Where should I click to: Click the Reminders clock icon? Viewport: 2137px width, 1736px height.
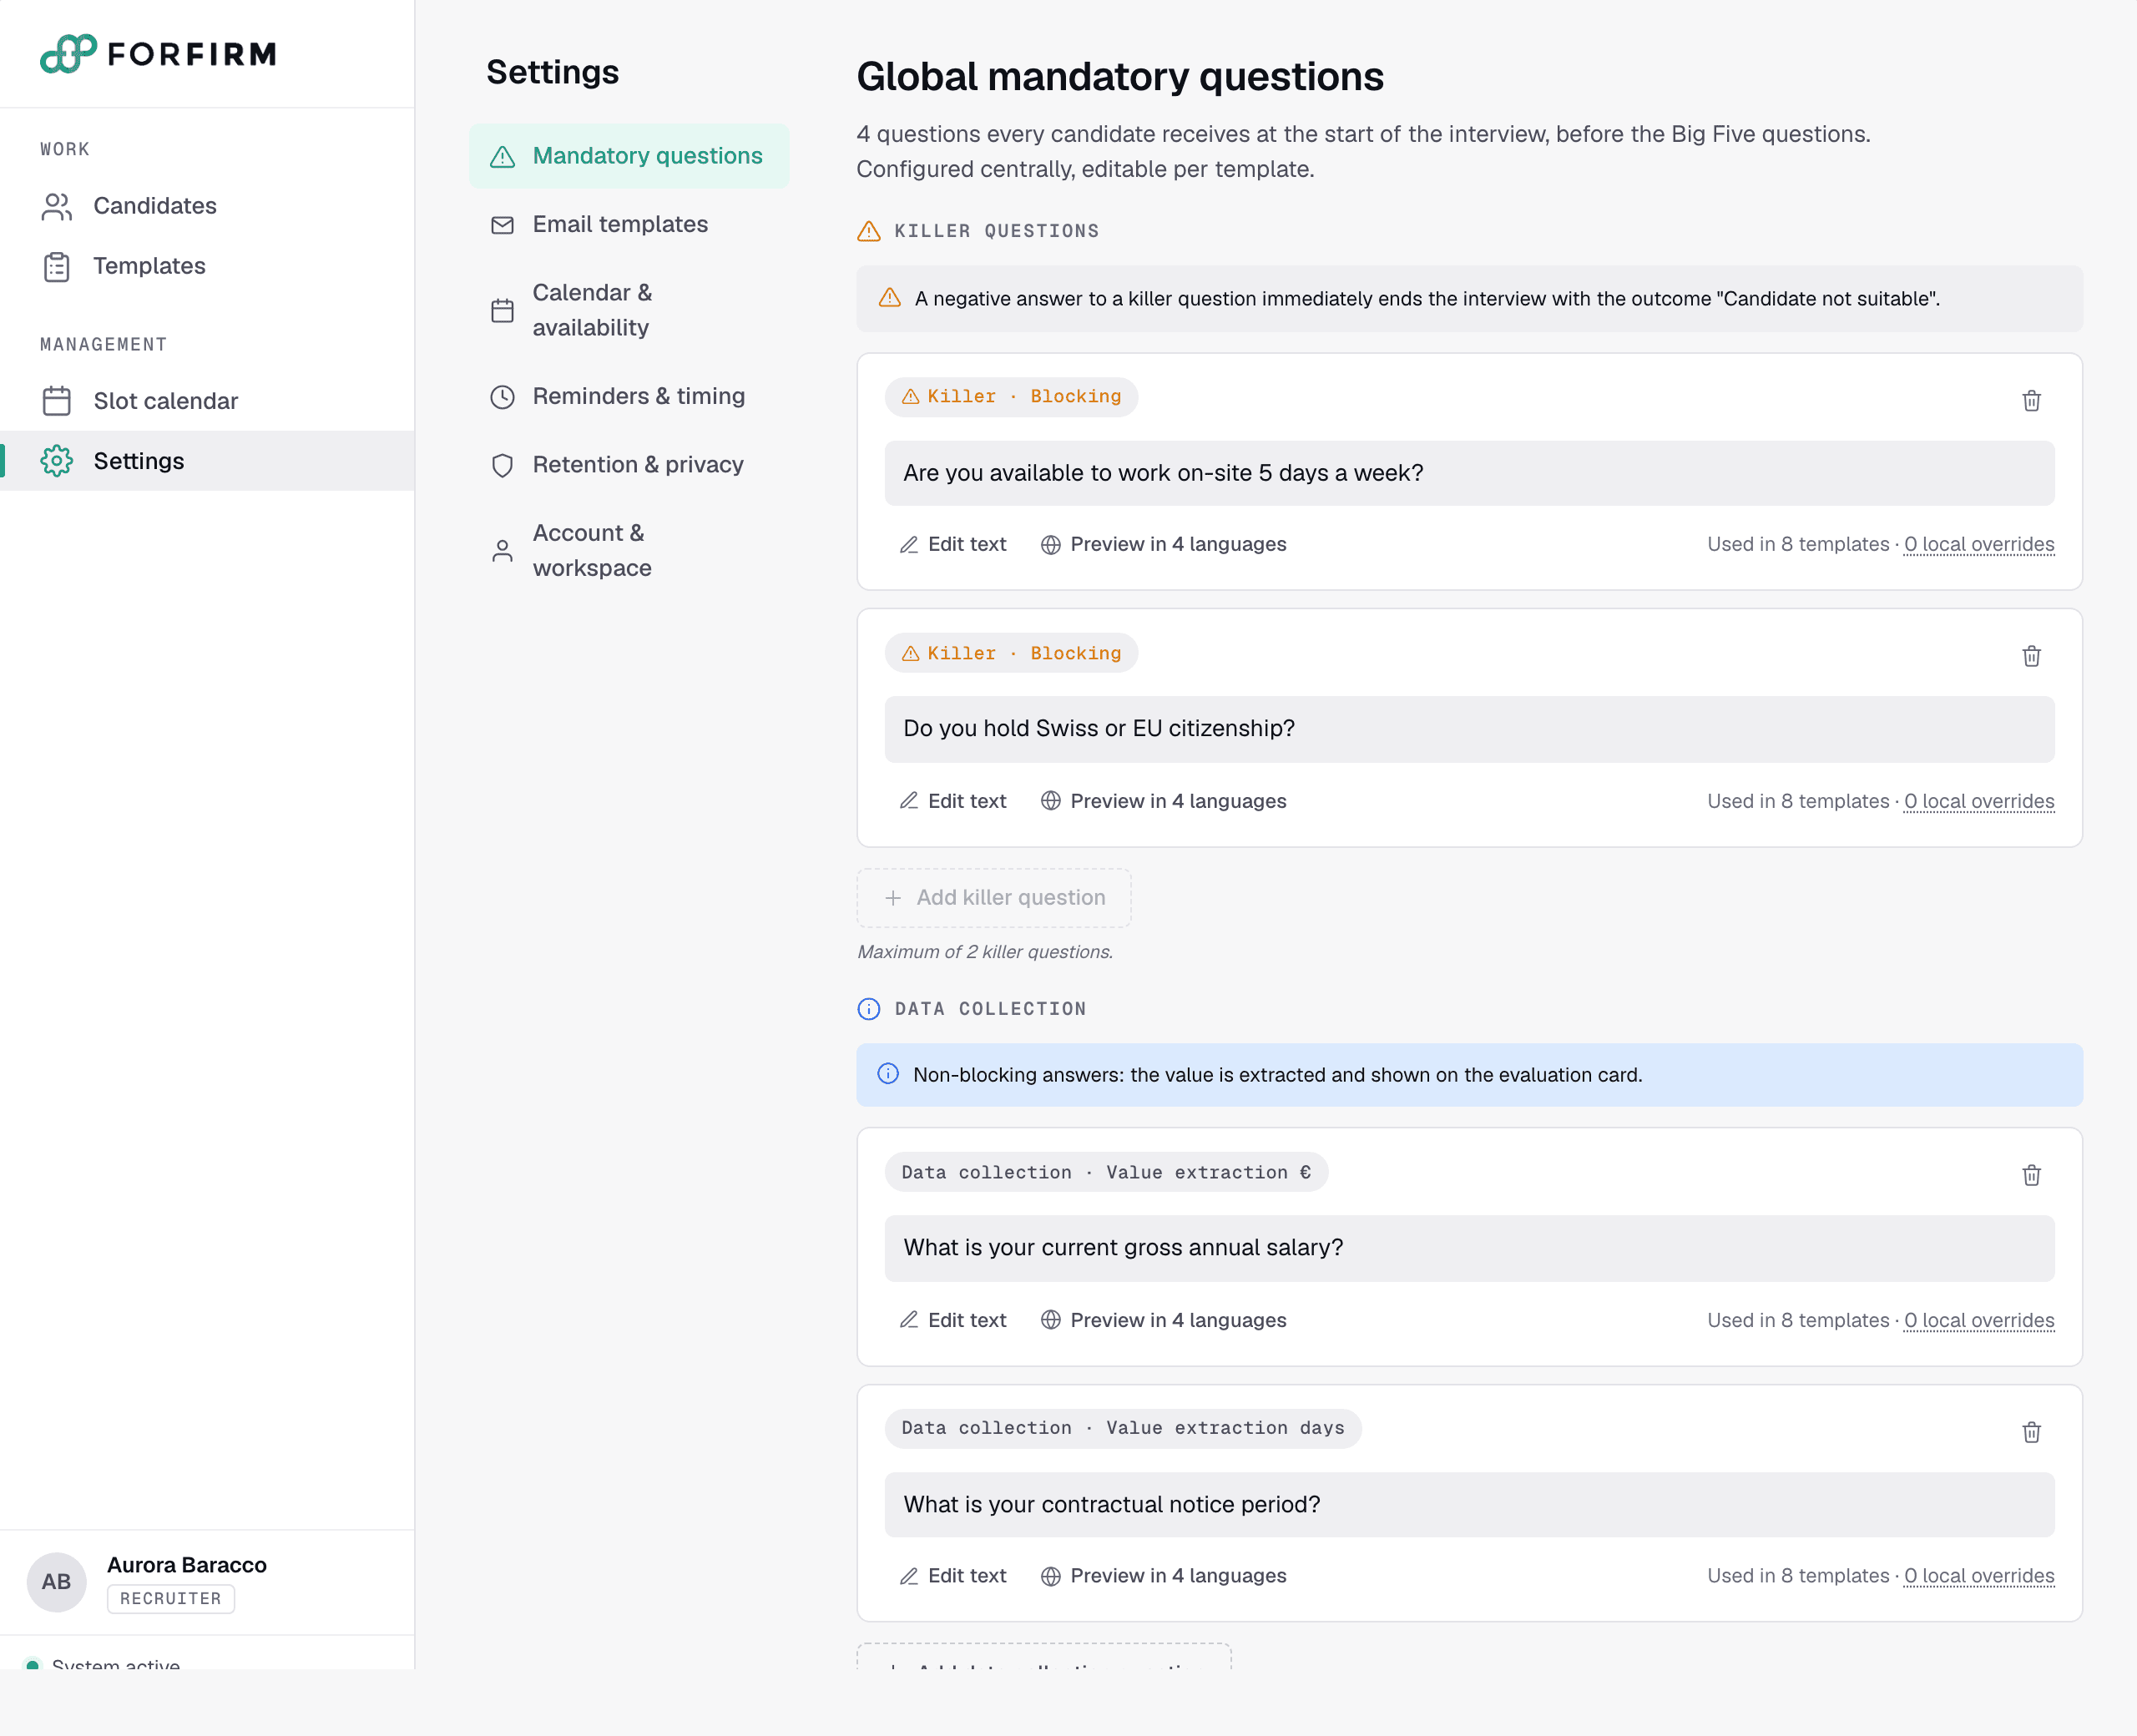(x=502, y=397)
